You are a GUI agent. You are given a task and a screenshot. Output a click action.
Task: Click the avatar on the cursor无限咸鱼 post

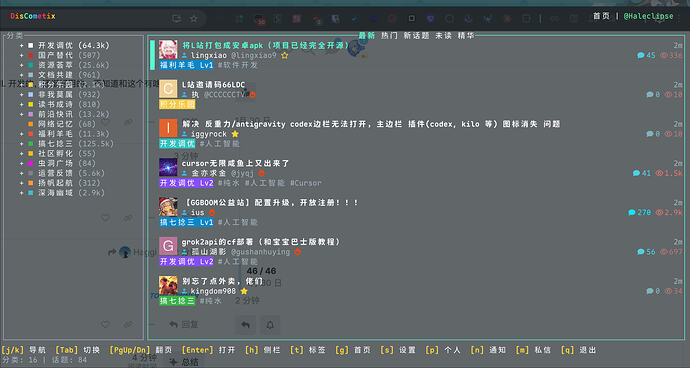tap(168, 168)
